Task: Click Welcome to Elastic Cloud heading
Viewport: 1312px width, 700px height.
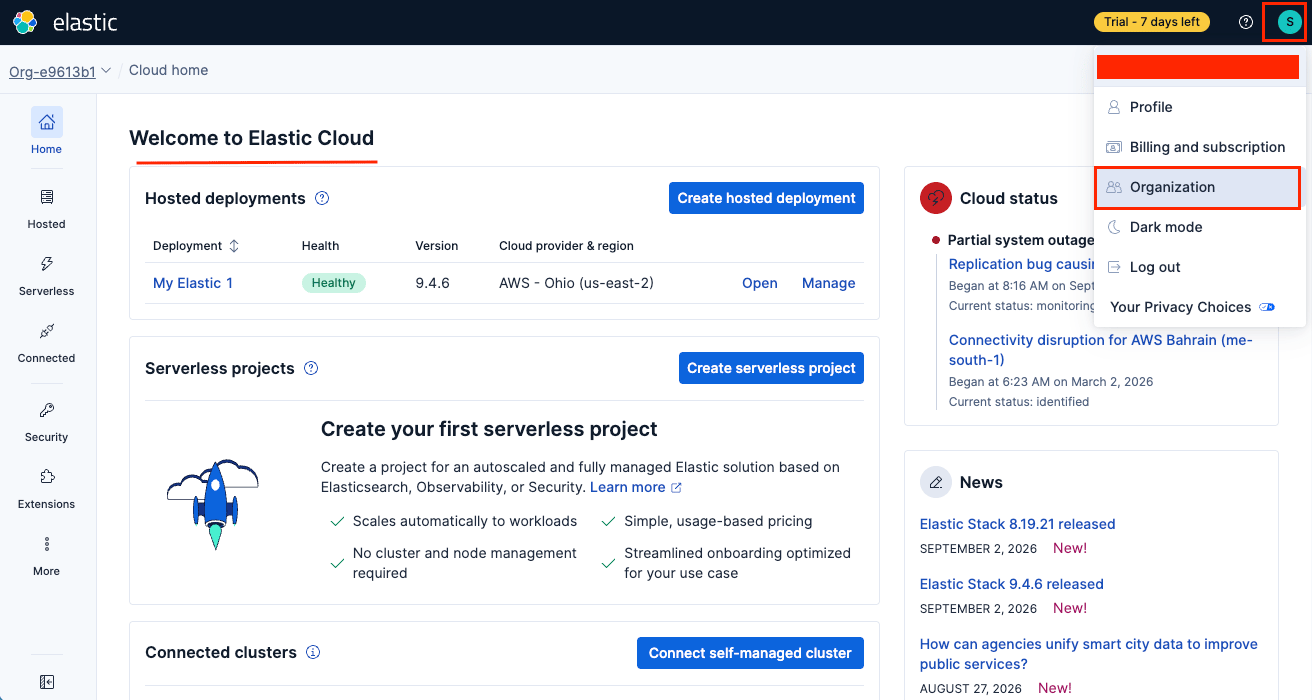Action: (252, 138)
